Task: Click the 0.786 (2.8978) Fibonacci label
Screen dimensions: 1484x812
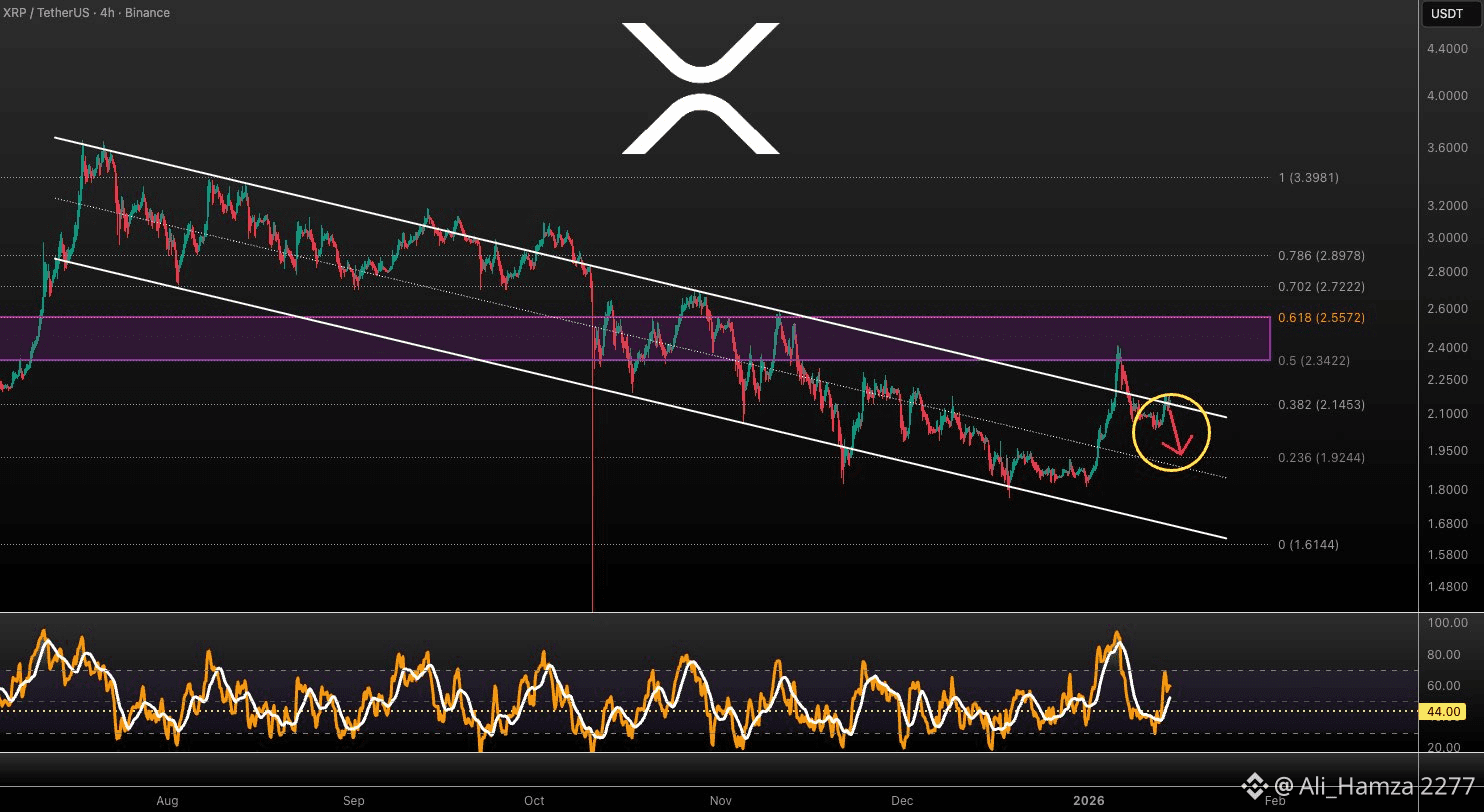Action: [1321, 256]
